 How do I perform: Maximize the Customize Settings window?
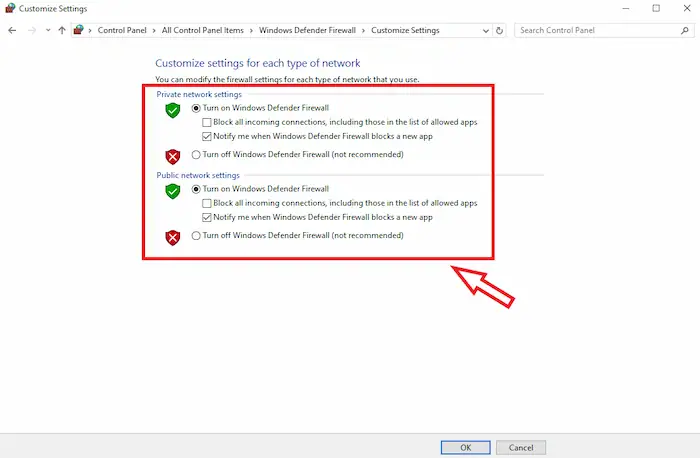tap(656, 8)
